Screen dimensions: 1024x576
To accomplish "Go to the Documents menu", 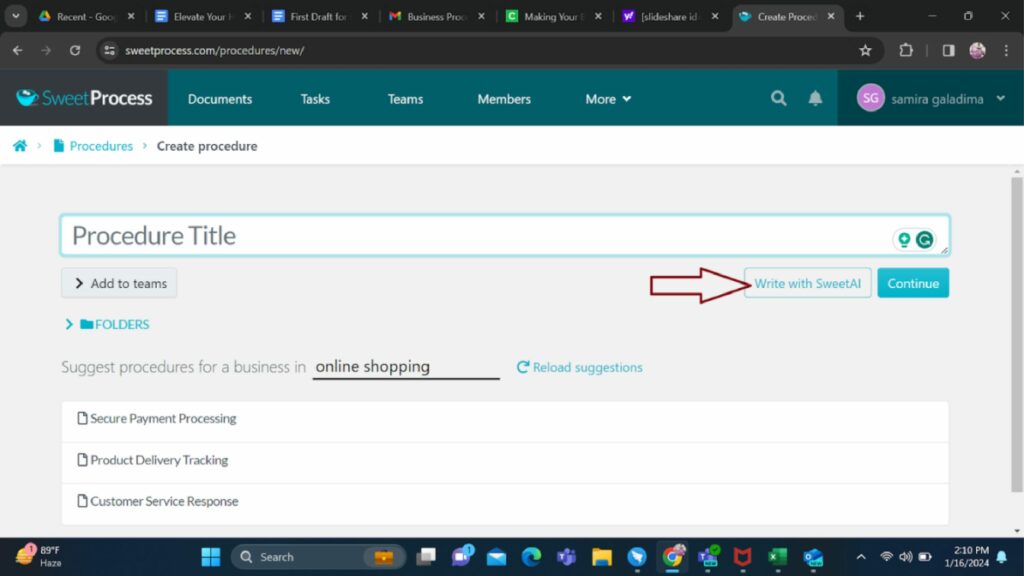I will [220, 99].
